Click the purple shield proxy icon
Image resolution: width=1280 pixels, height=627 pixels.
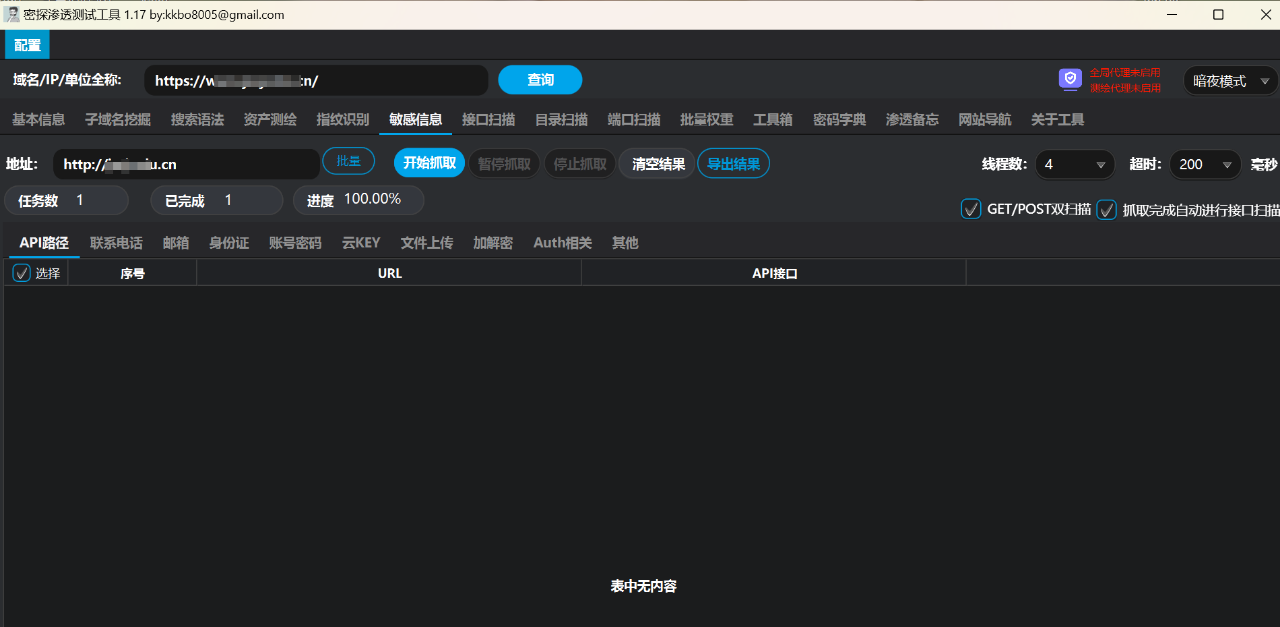coord(1071,79)
